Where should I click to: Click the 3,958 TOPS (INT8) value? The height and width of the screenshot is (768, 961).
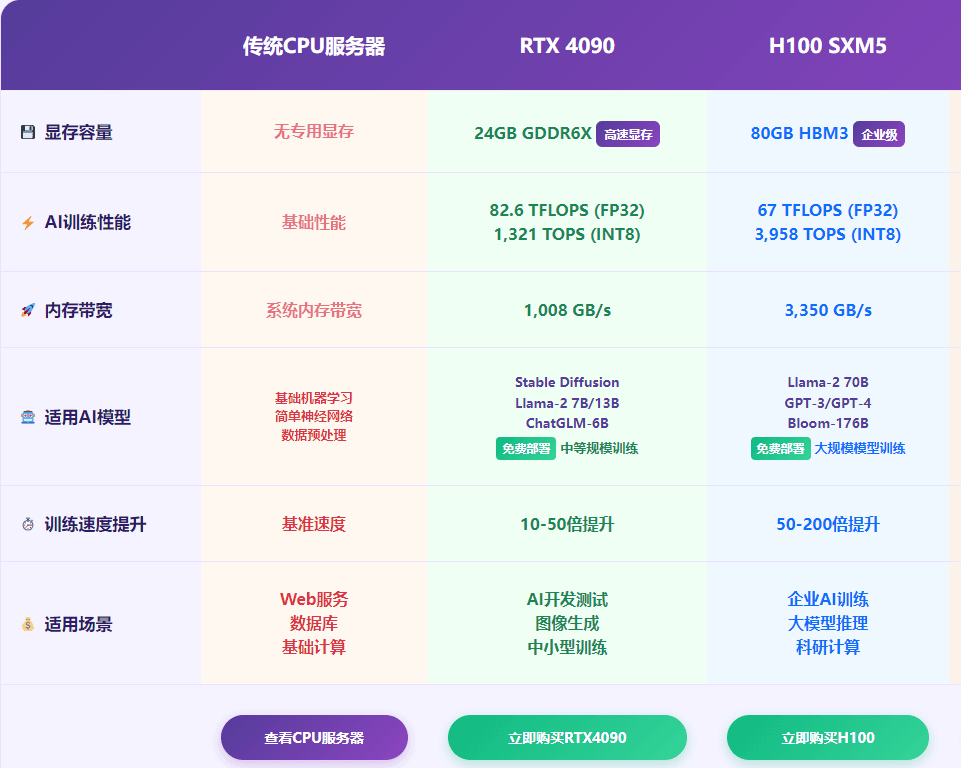coord(828,234)
